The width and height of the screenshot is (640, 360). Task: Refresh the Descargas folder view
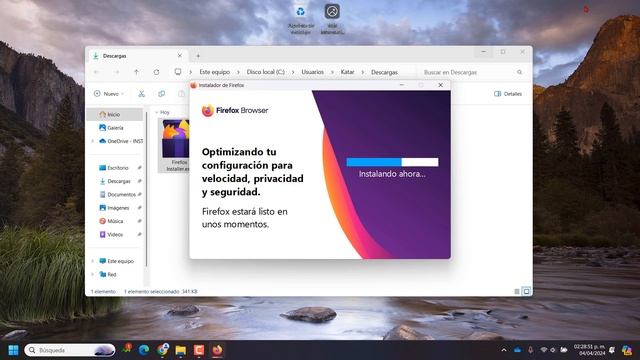[x=156, y=72]
